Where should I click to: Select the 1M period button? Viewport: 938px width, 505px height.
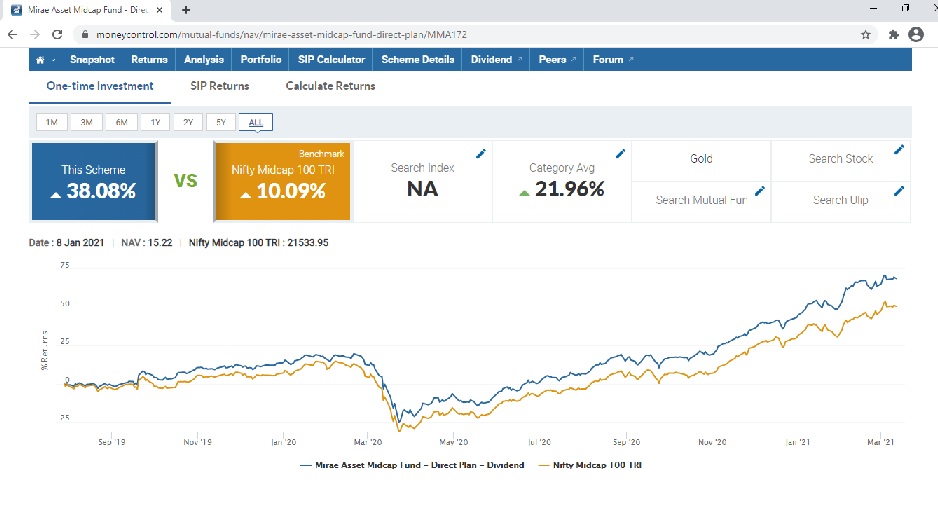pyautogui.click(x=51, y=122)
